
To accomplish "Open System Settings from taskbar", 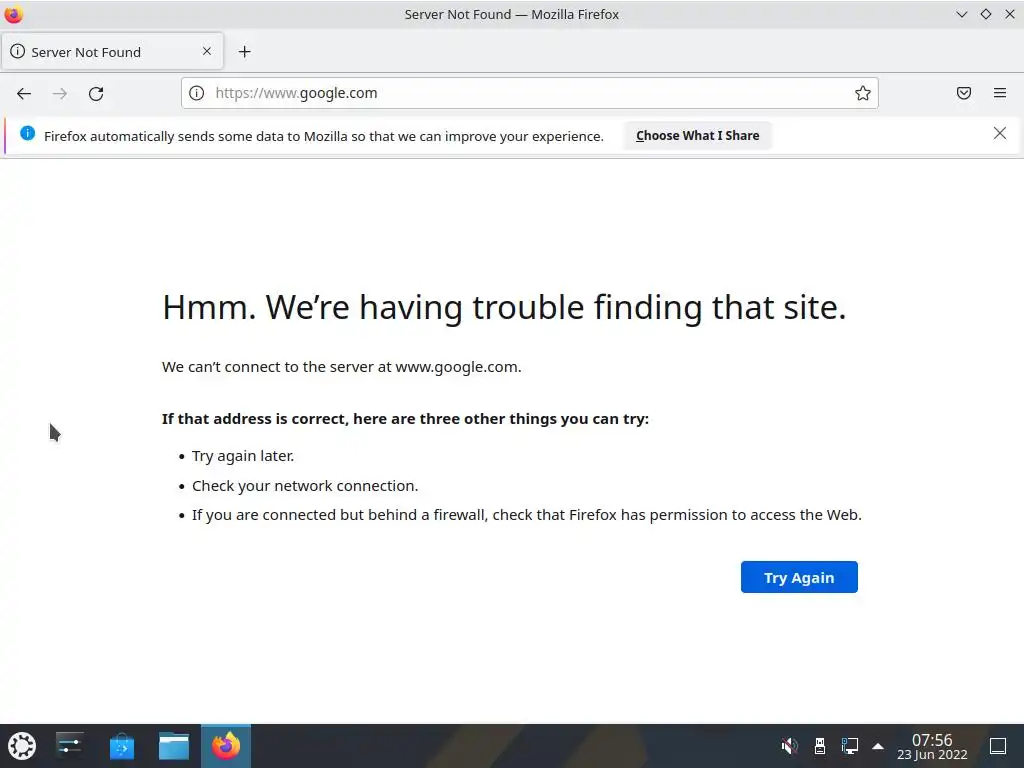I will [x=69, y=746].
